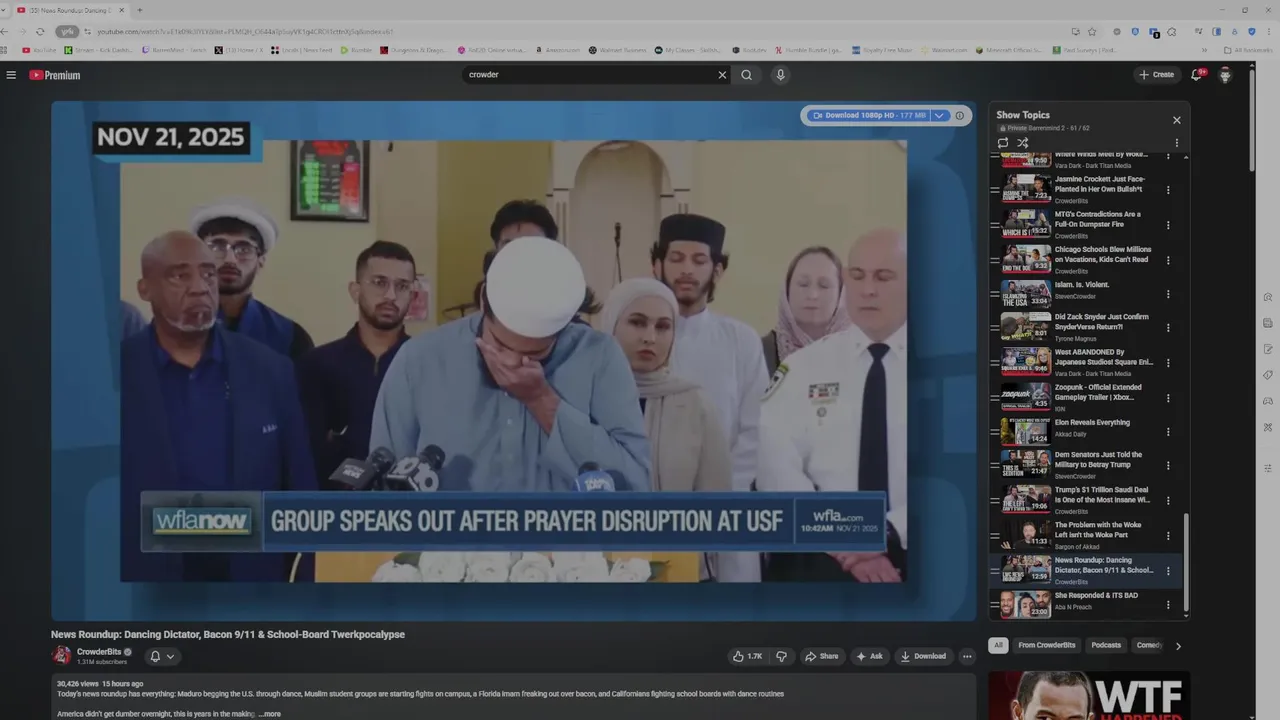Select the From CrowderBits chip
This screenshot has height=720, width=1280.
pos(1047,645)
